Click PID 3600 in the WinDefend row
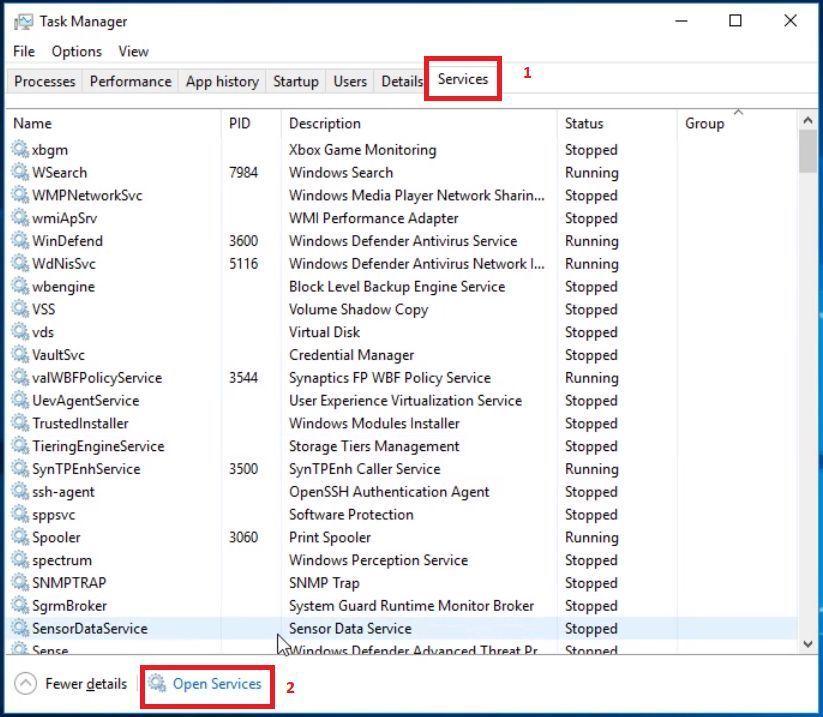Screen dimensions: 823x717 (x=243, y=240)
